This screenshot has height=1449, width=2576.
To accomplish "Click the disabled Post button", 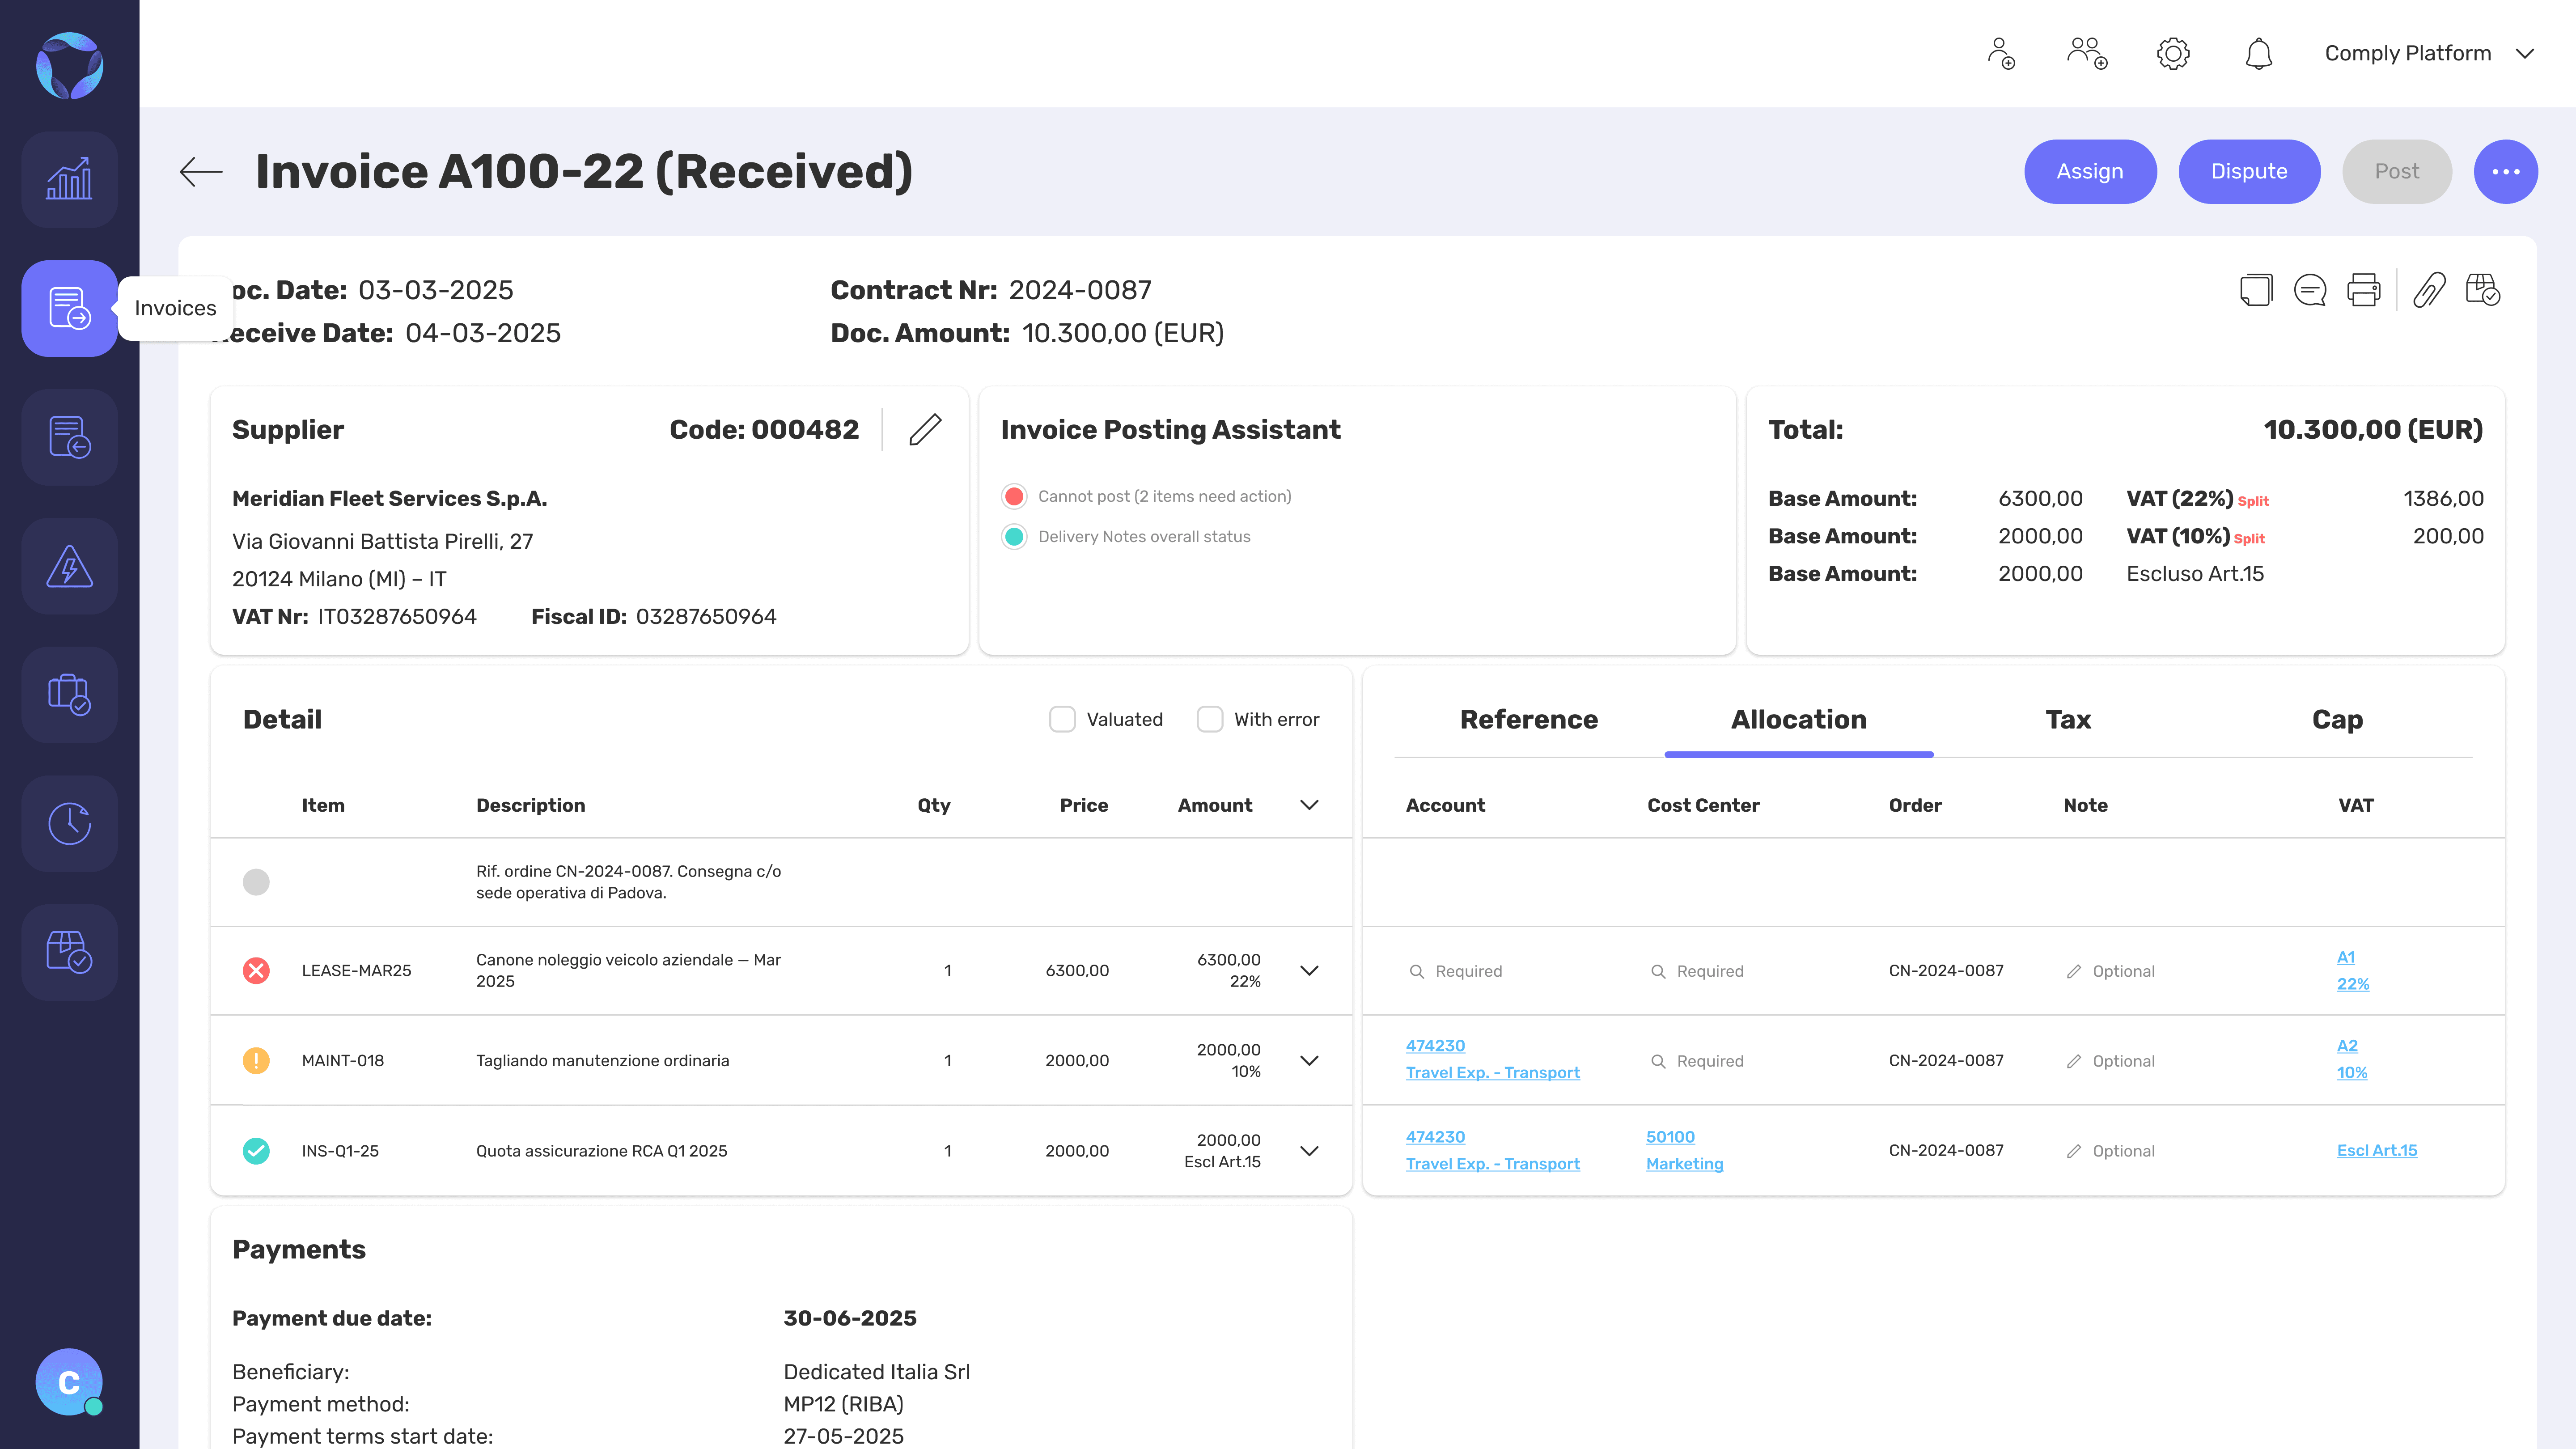I will pyautogui.click(x=2397, y=172).
